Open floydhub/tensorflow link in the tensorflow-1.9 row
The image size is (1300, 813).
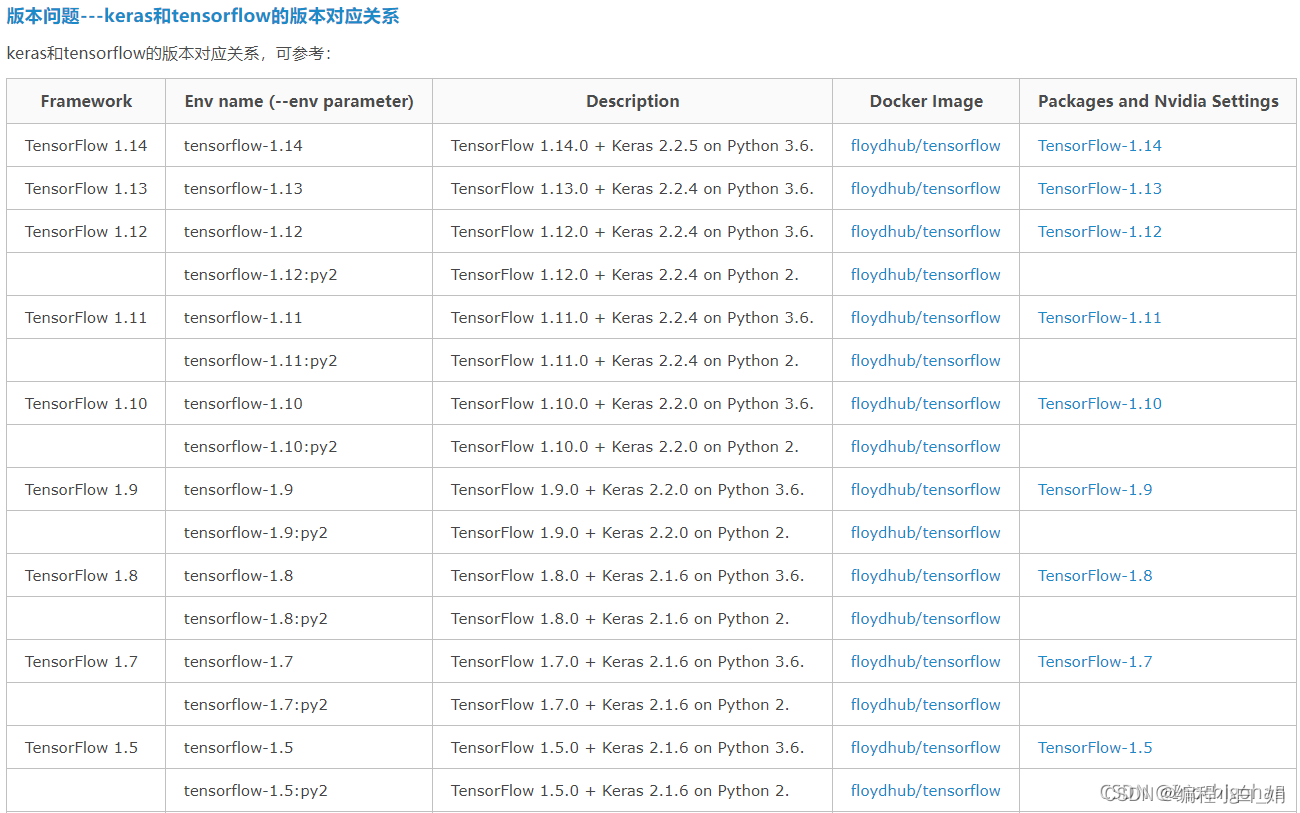tap(925, 490)
